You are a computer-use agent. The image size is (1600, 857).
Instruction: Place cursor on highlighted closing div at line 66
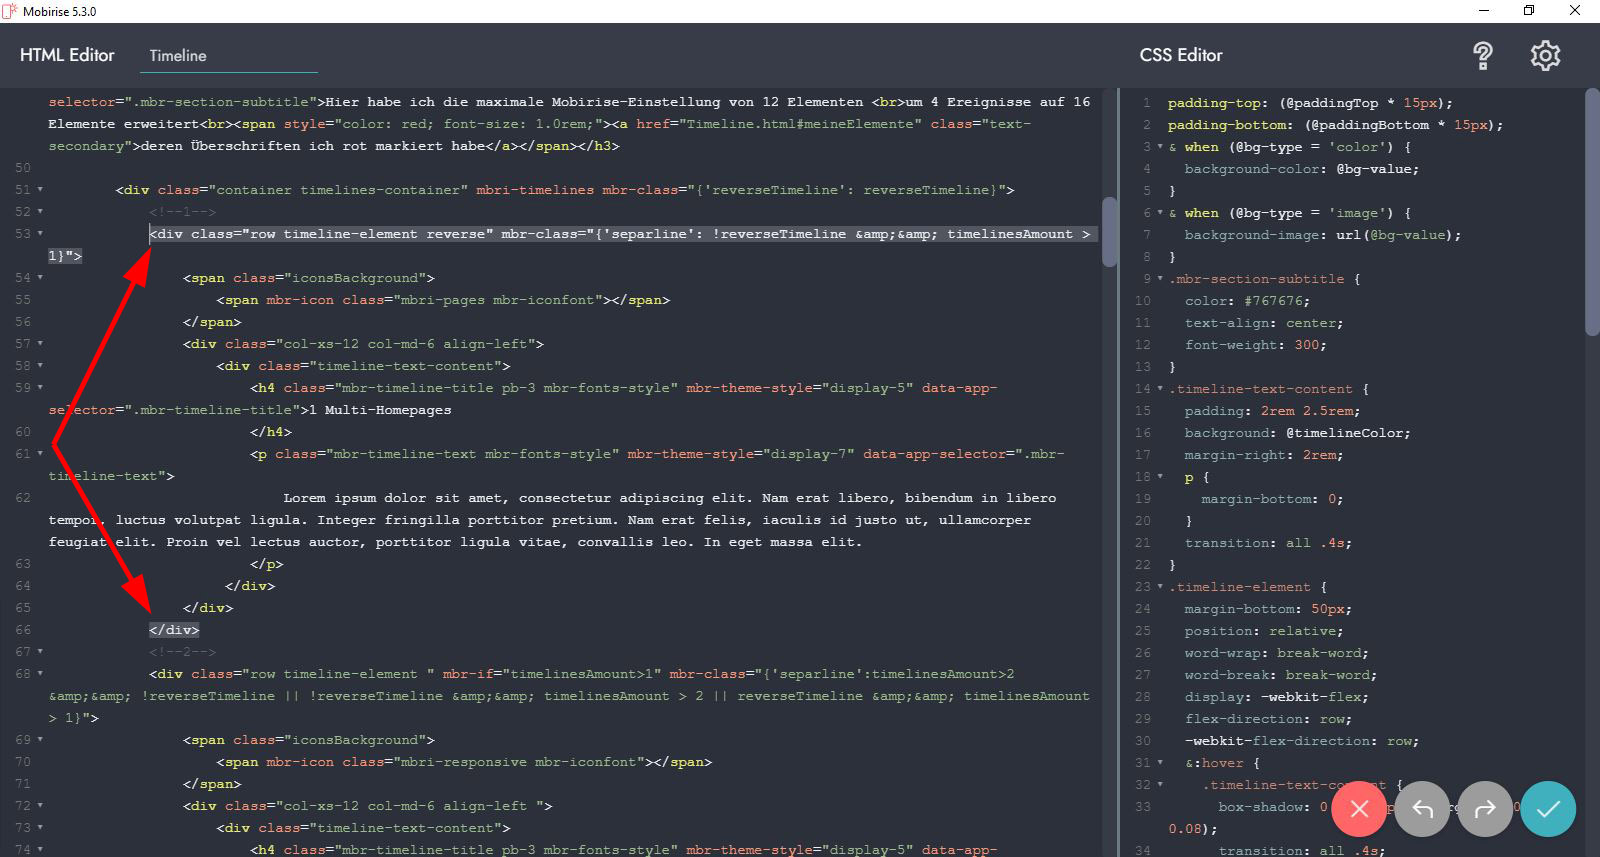(174, 630)
